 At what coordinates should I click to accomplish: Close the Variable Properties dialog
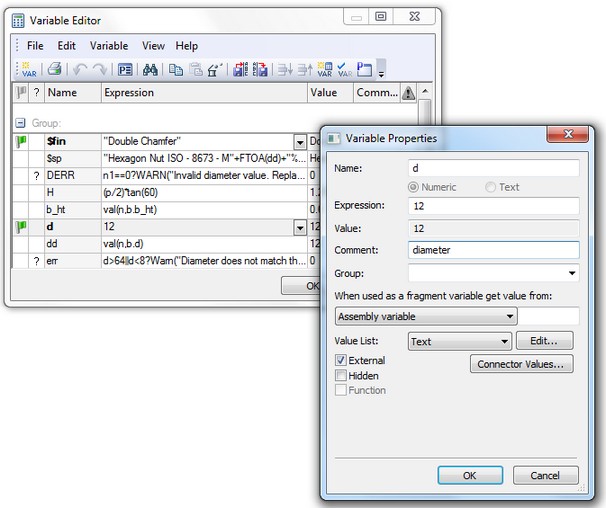click(568, 134)
